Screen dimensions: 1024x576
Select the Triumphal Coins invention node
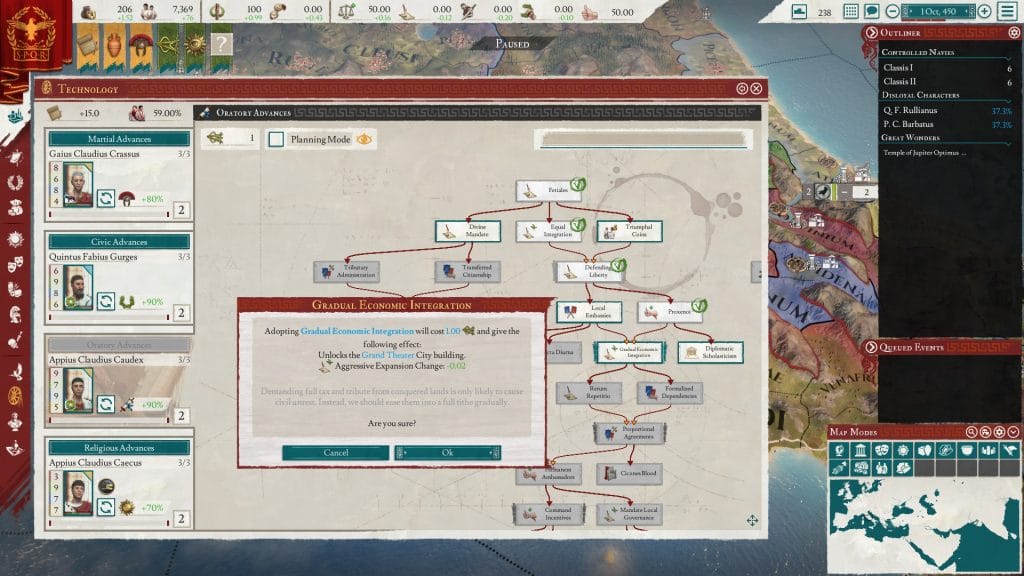[629, 231]
